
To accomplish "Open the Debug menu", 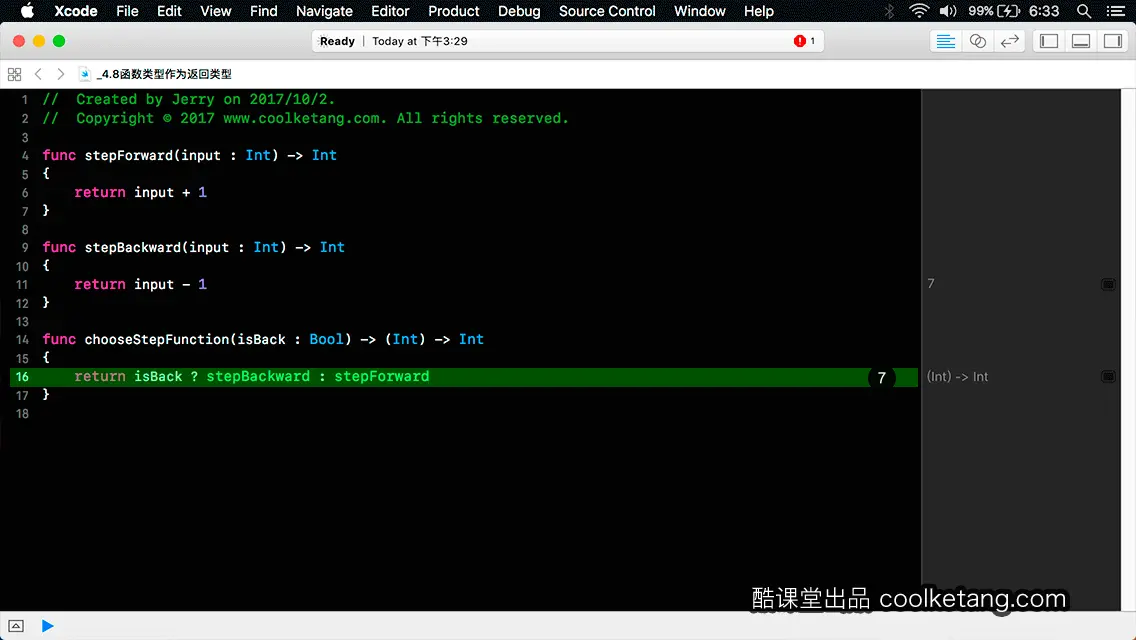I will click(519, 11).
